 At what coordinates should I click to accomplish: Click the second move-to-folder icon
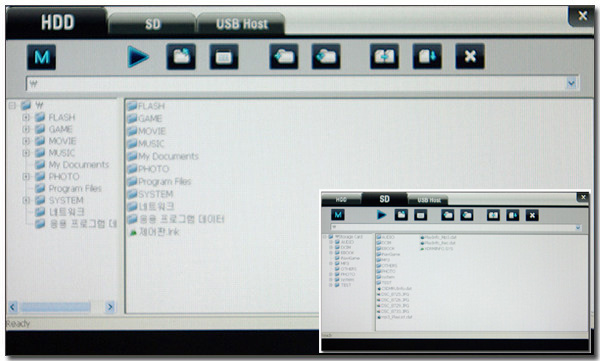[x=326, y=57]
